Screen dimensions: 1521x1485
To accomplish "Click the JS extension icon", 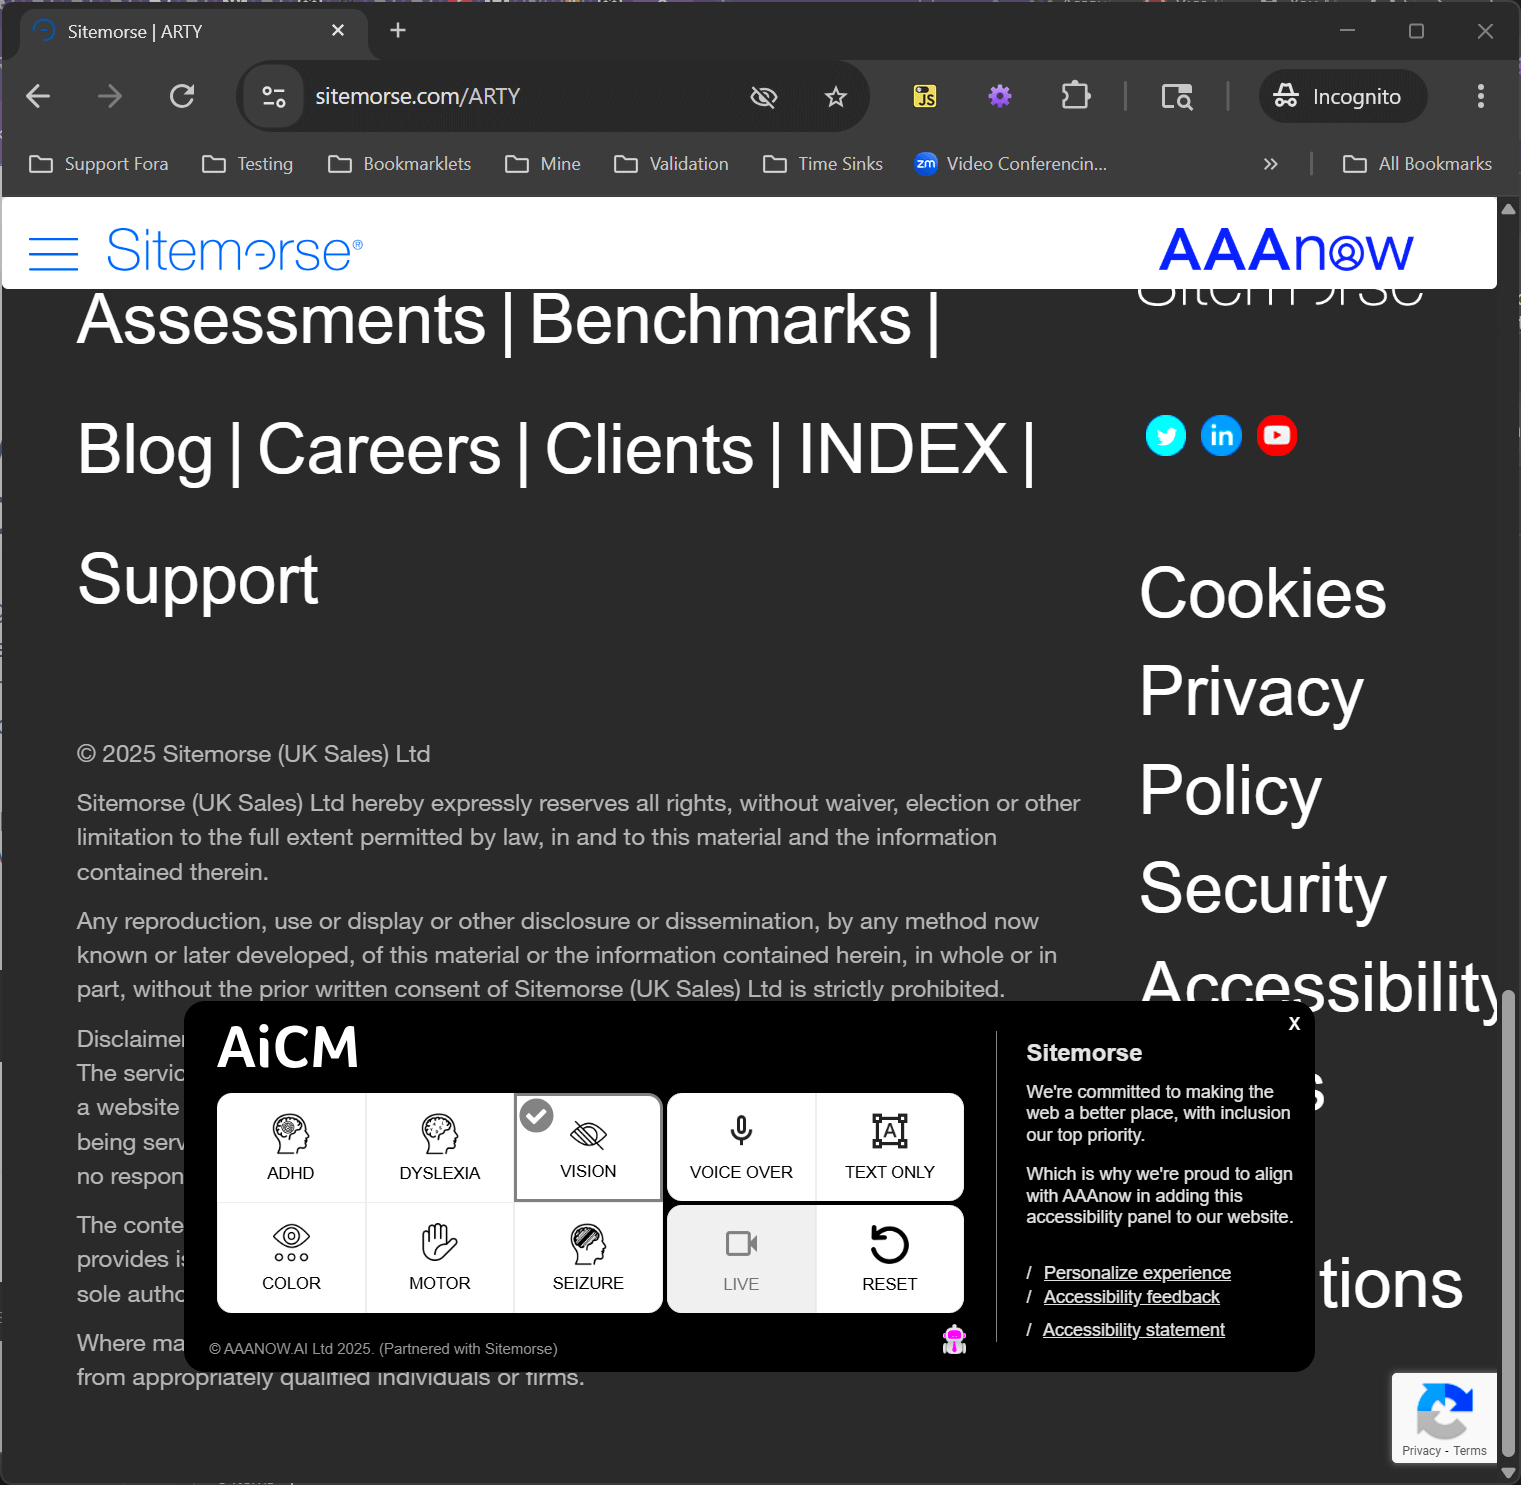I will [925, 96].
